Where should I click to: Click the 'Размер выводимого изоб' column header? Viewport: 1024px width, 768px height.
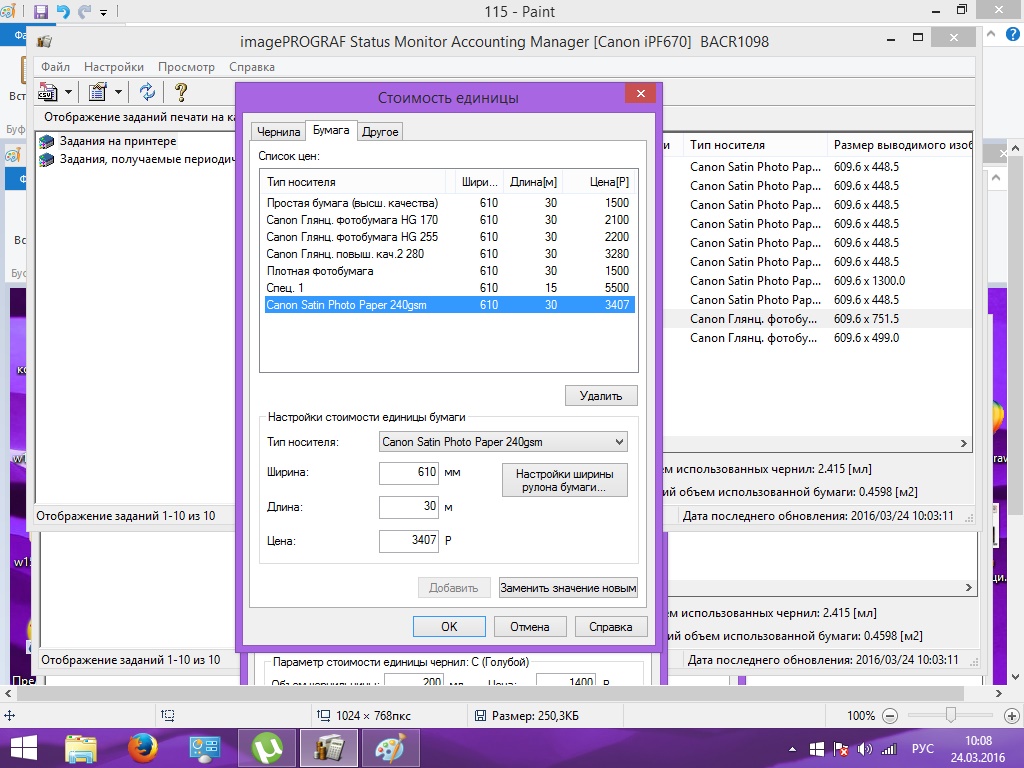point(901,145)
